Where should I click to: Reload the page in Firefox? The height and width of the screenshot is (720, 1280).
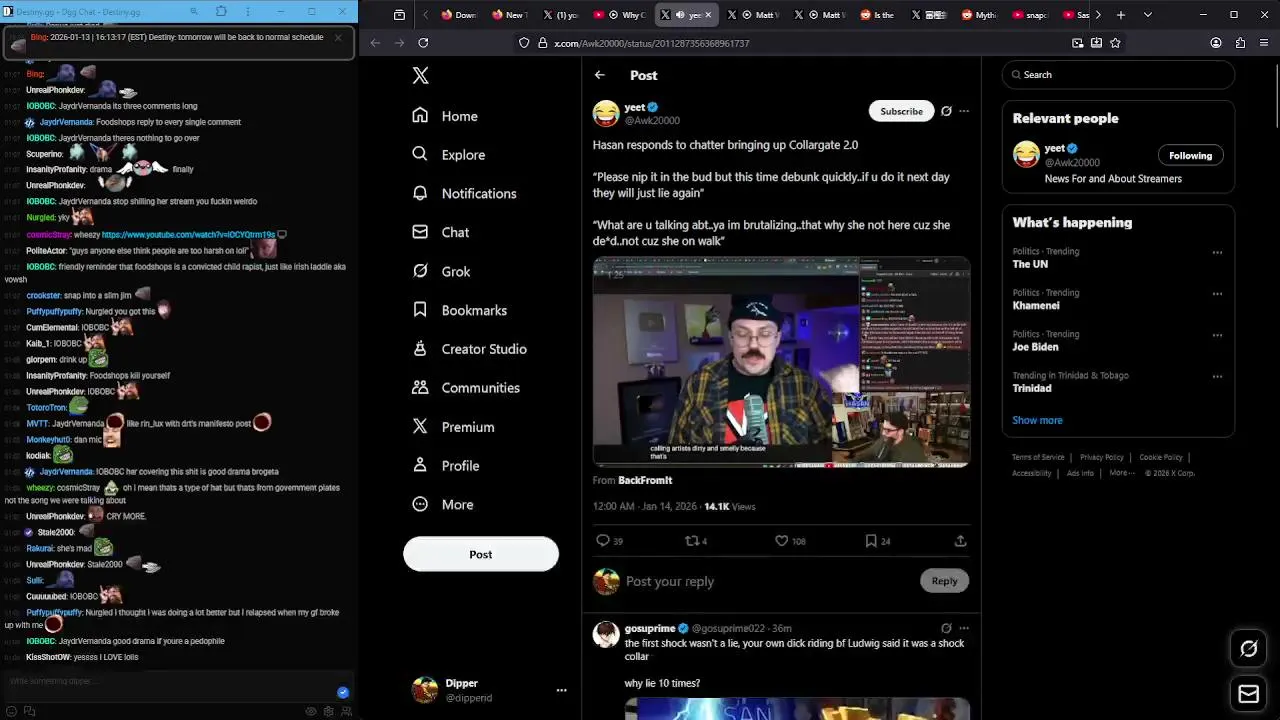423,43
